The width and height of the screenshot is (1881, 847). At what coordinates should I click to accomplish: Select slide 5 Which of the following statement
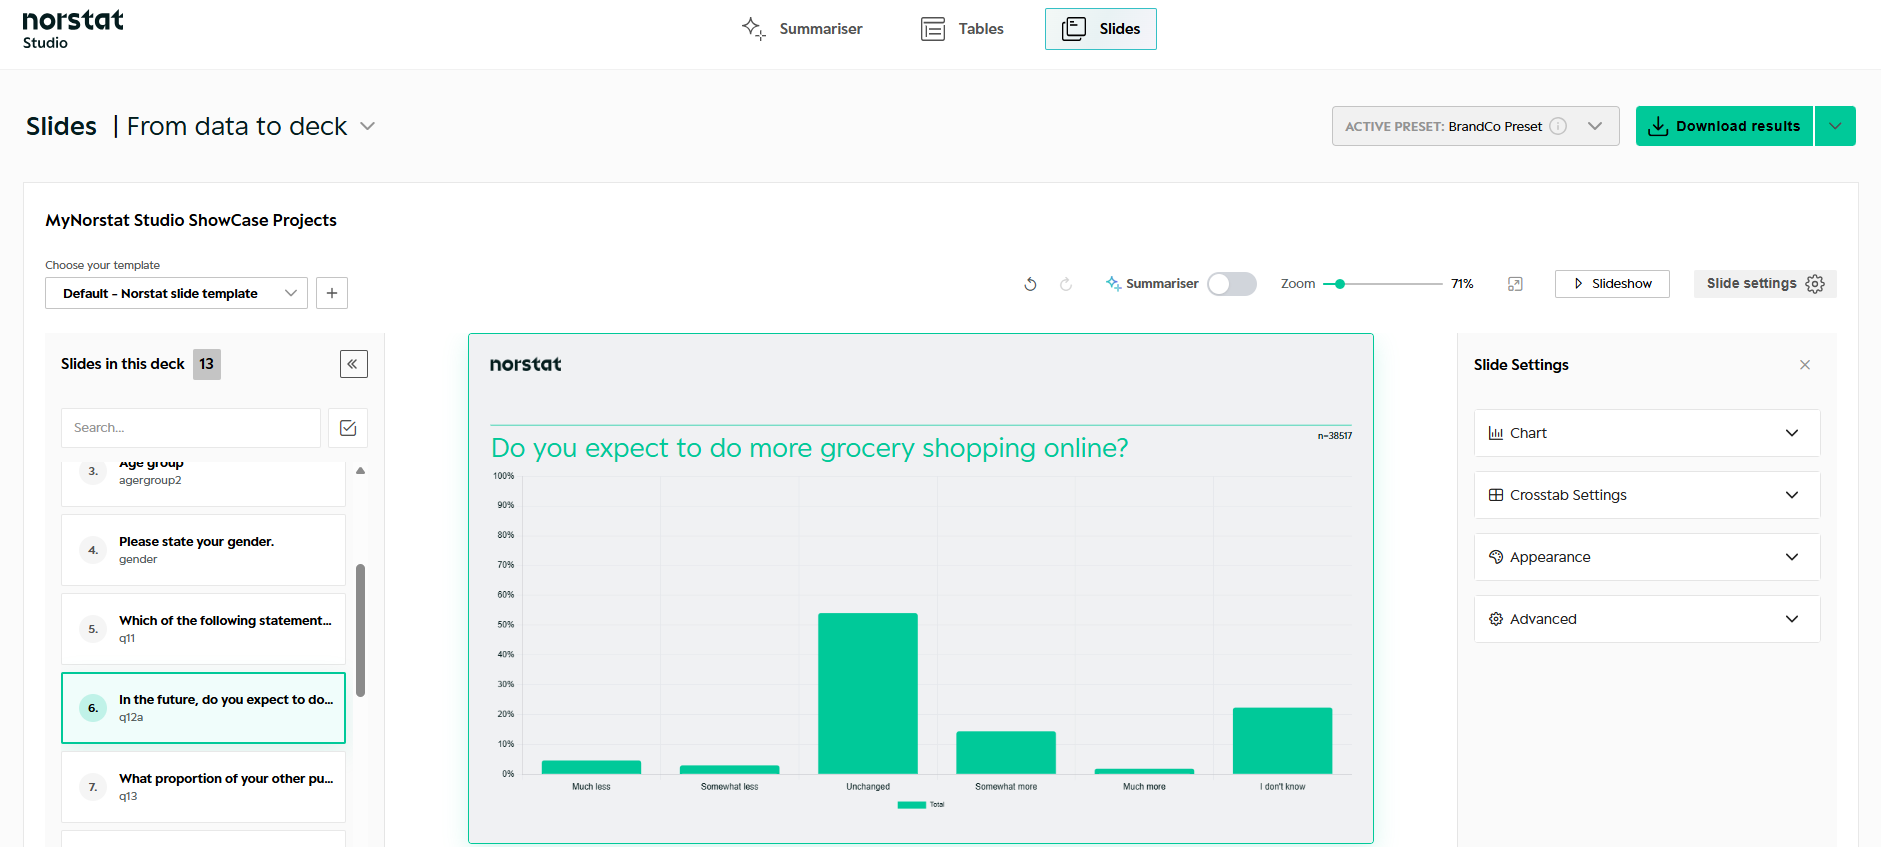(203, 629)
